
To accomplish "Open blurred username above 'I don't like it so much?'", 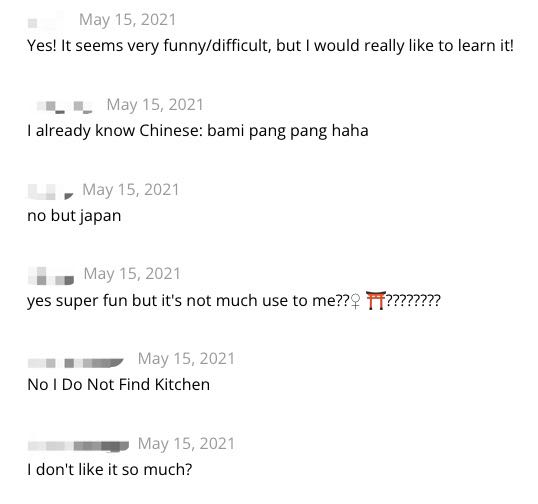I will click(x=78, y=445).
